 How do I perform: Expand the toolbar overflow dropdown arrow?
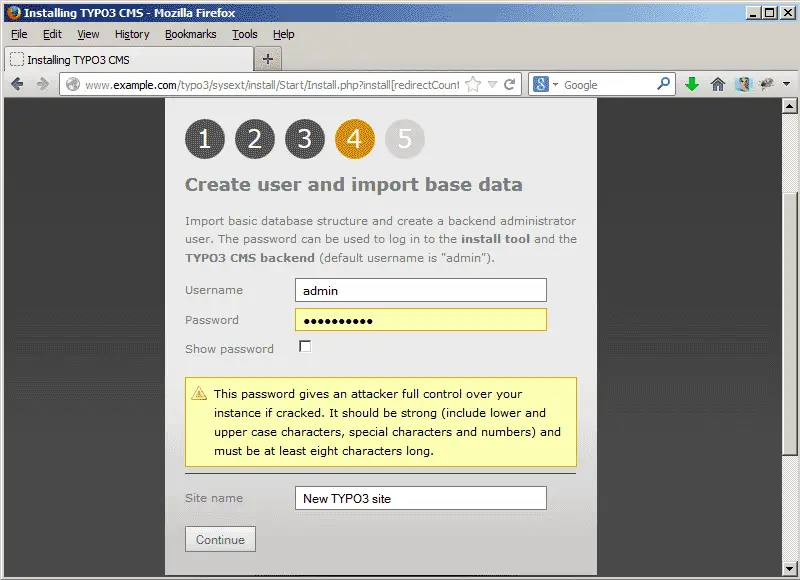(786, 84)
